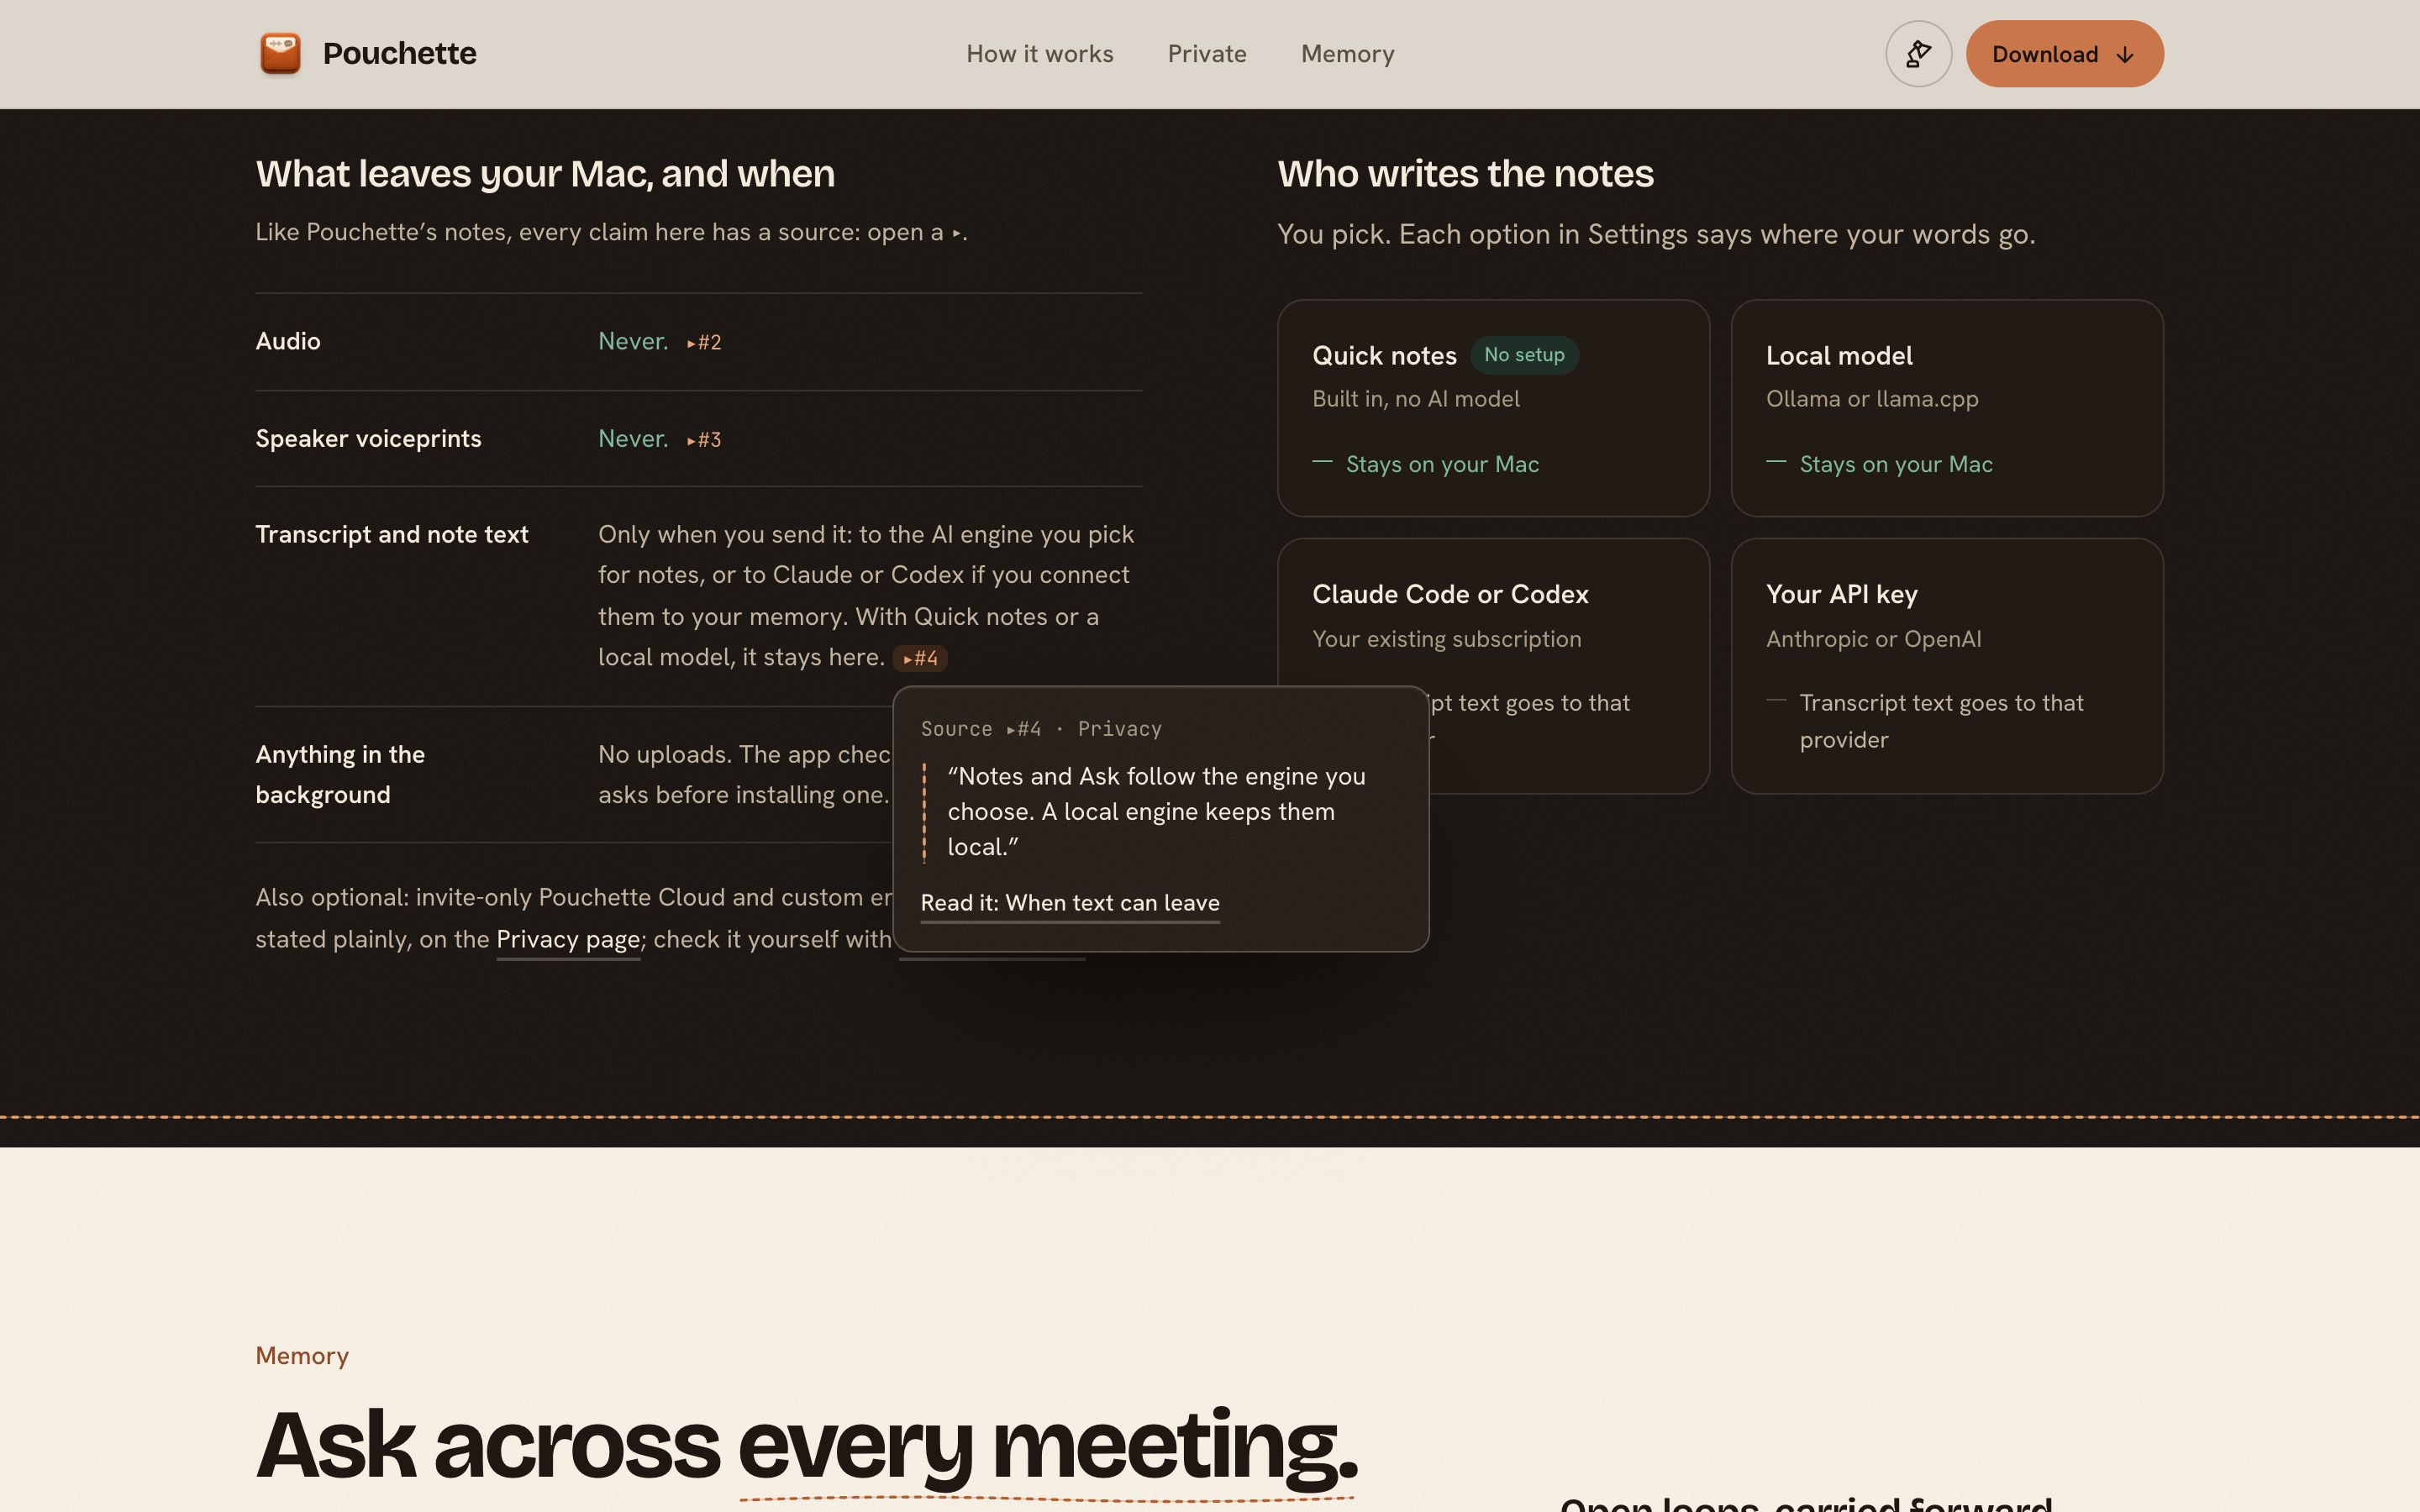
Task: Click the Audio row label
Action: 288,341
